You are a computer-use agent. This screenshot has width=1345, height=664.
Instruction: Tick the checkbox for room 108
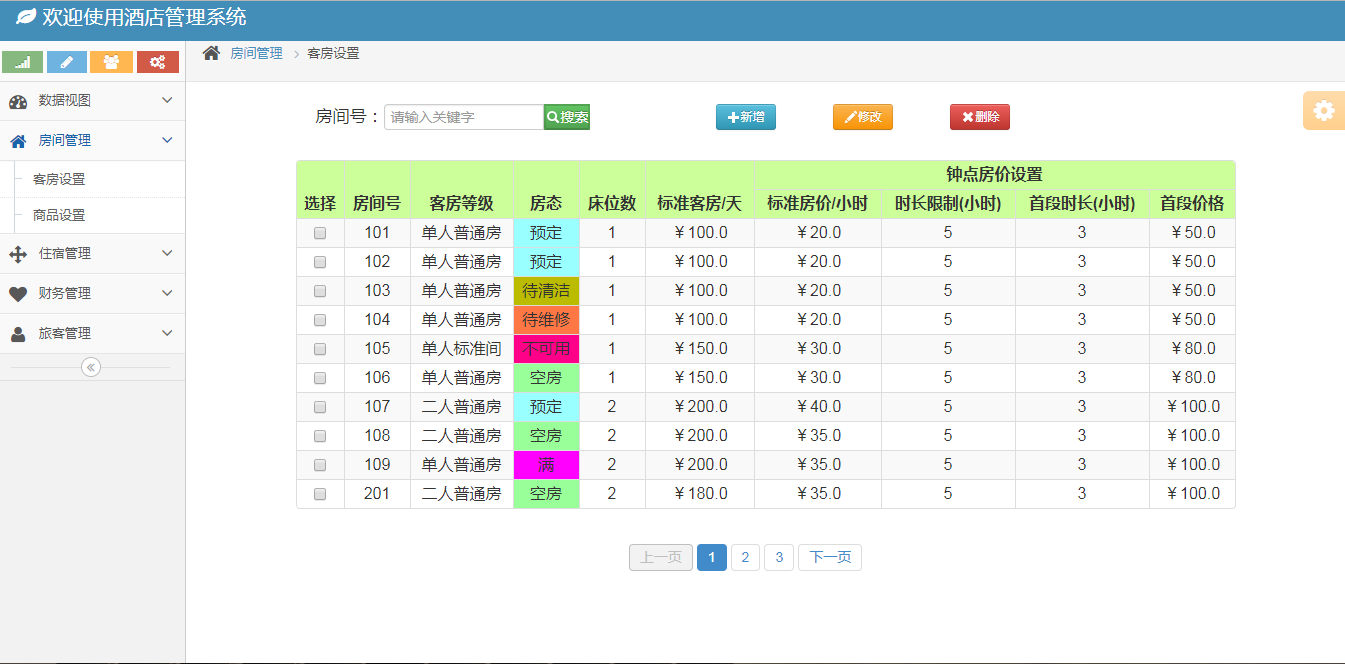[320, 436]
